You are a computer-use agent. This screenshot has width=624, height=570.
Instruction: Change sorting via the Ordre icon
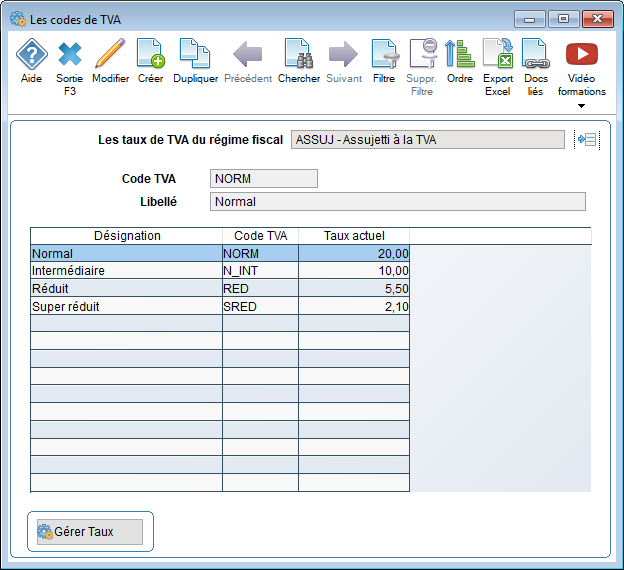click(x=459, y=53)
